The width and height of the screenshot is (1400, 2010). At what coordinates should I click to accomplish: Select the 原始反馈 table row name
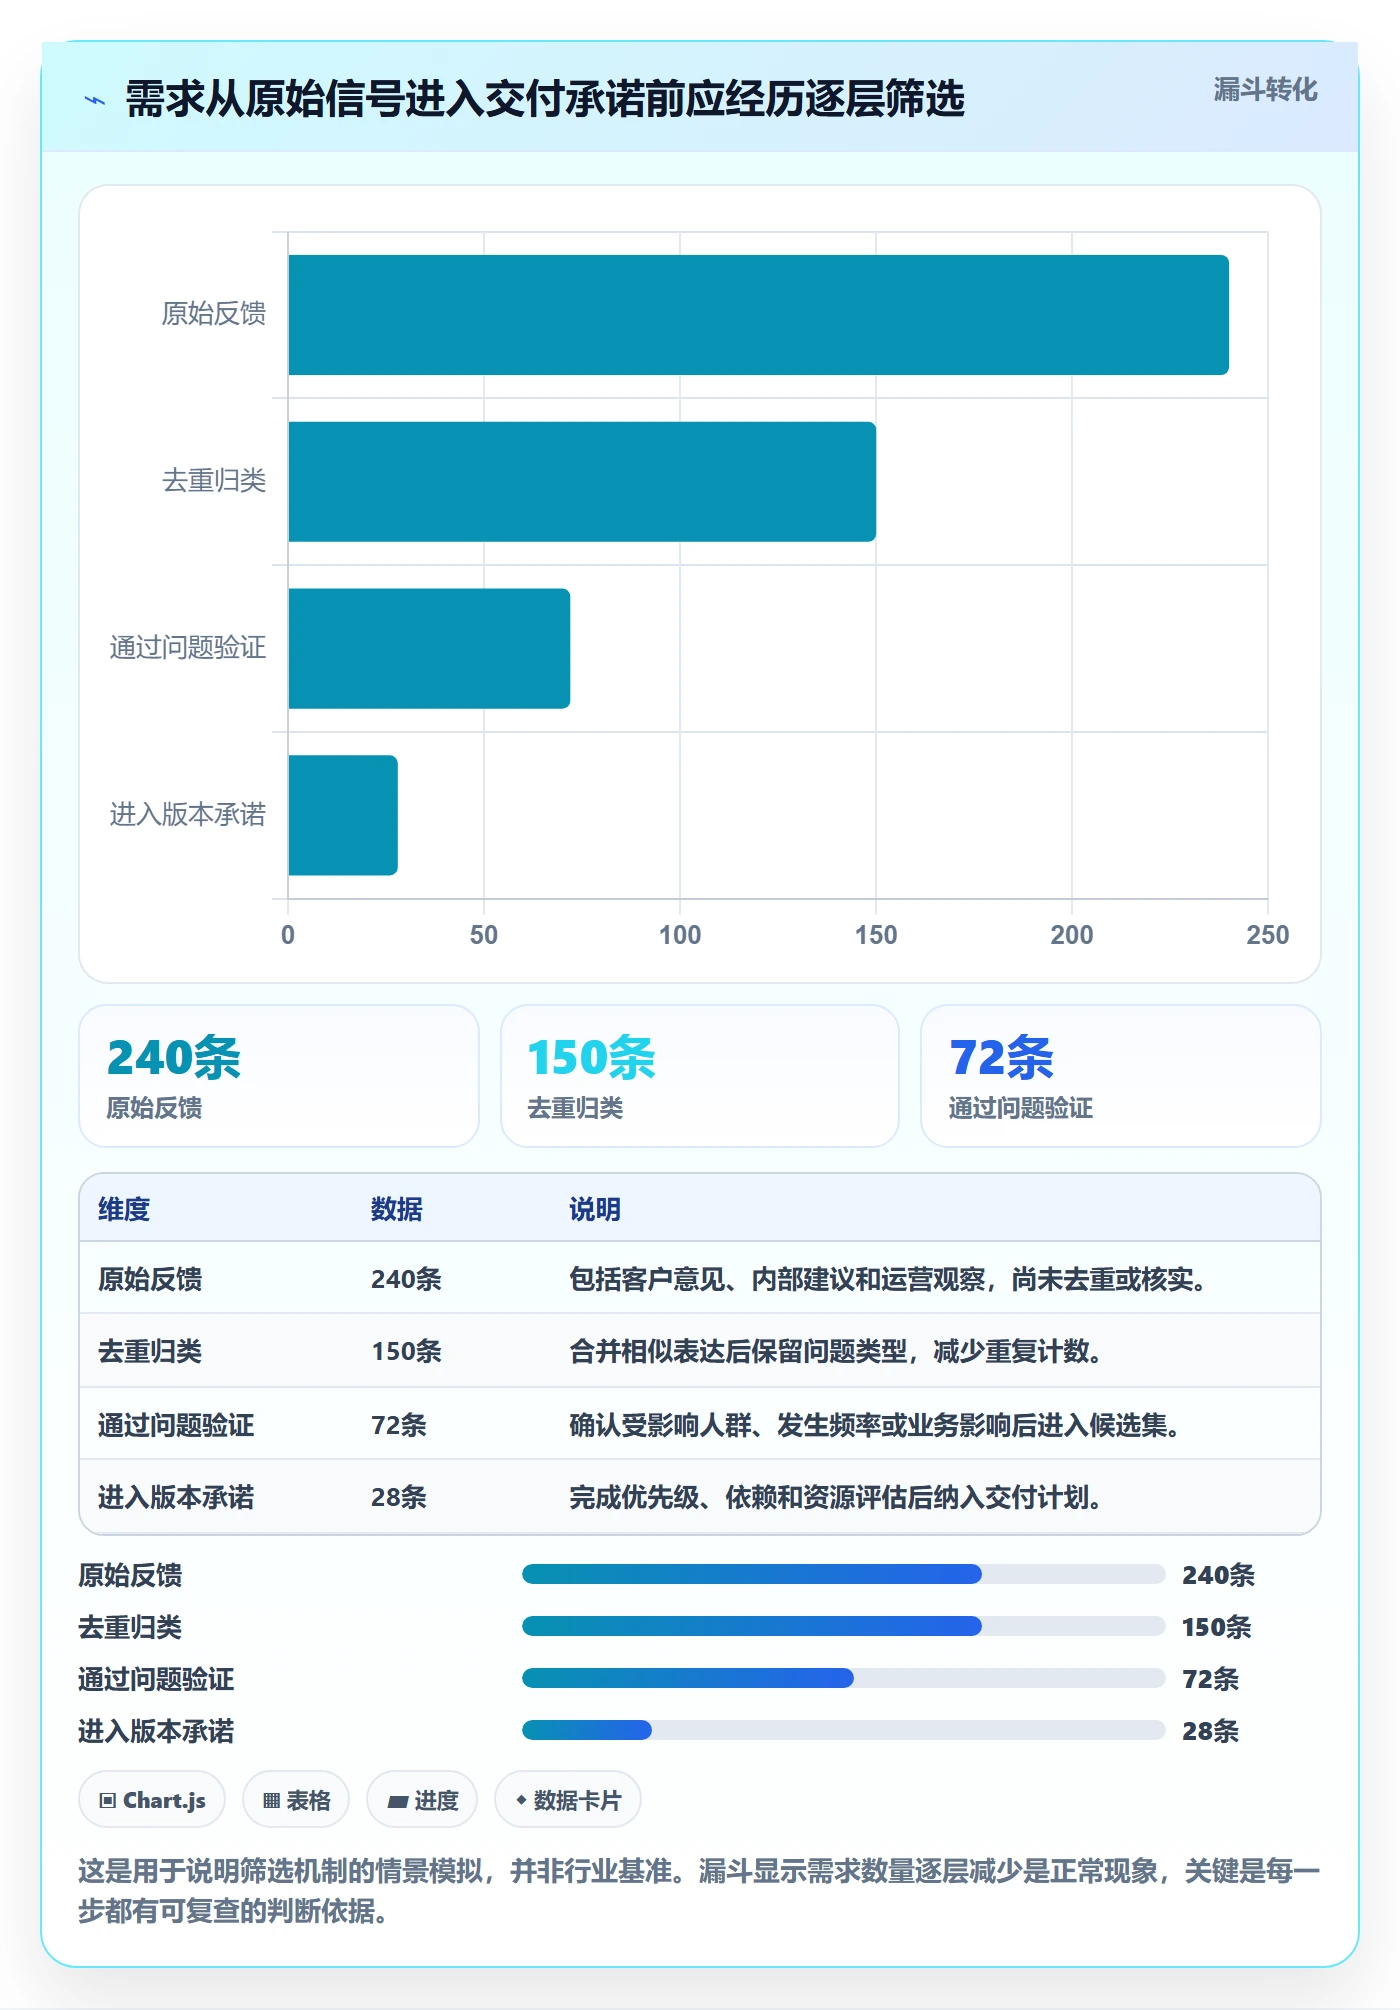coord(150,1279)
